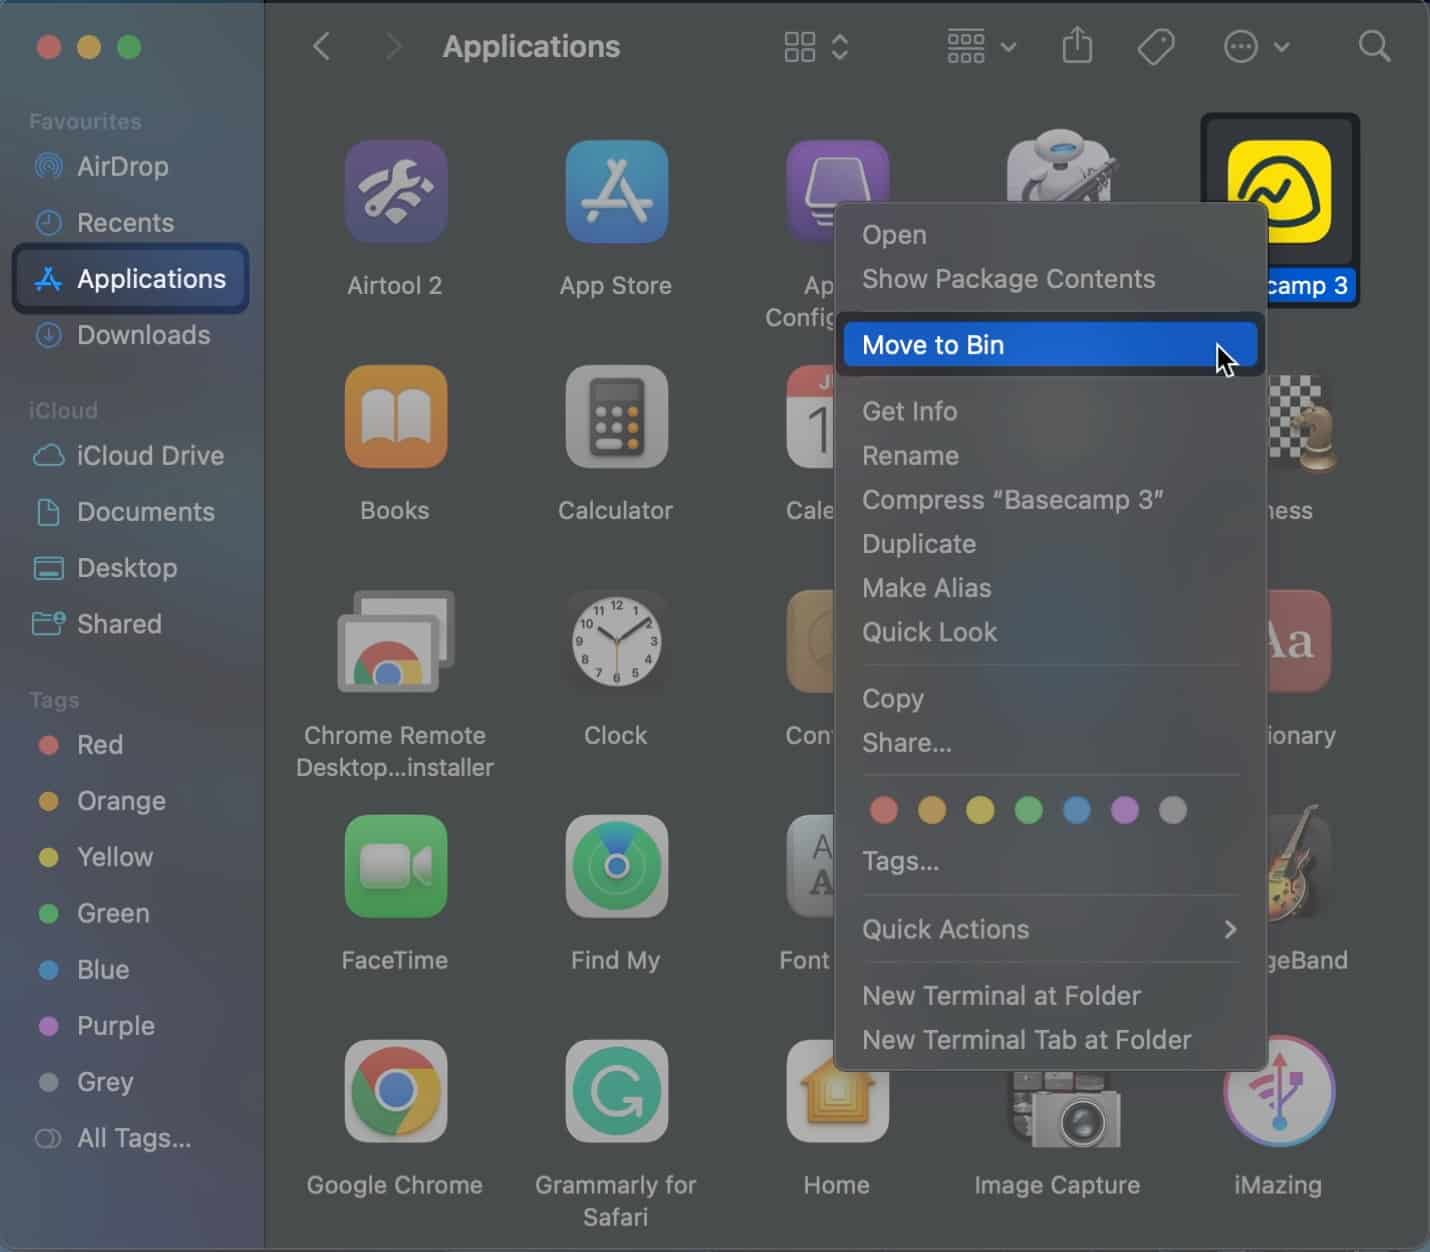
Task: Select Grammarly for Safari icon
Action: pos(616,1091)
